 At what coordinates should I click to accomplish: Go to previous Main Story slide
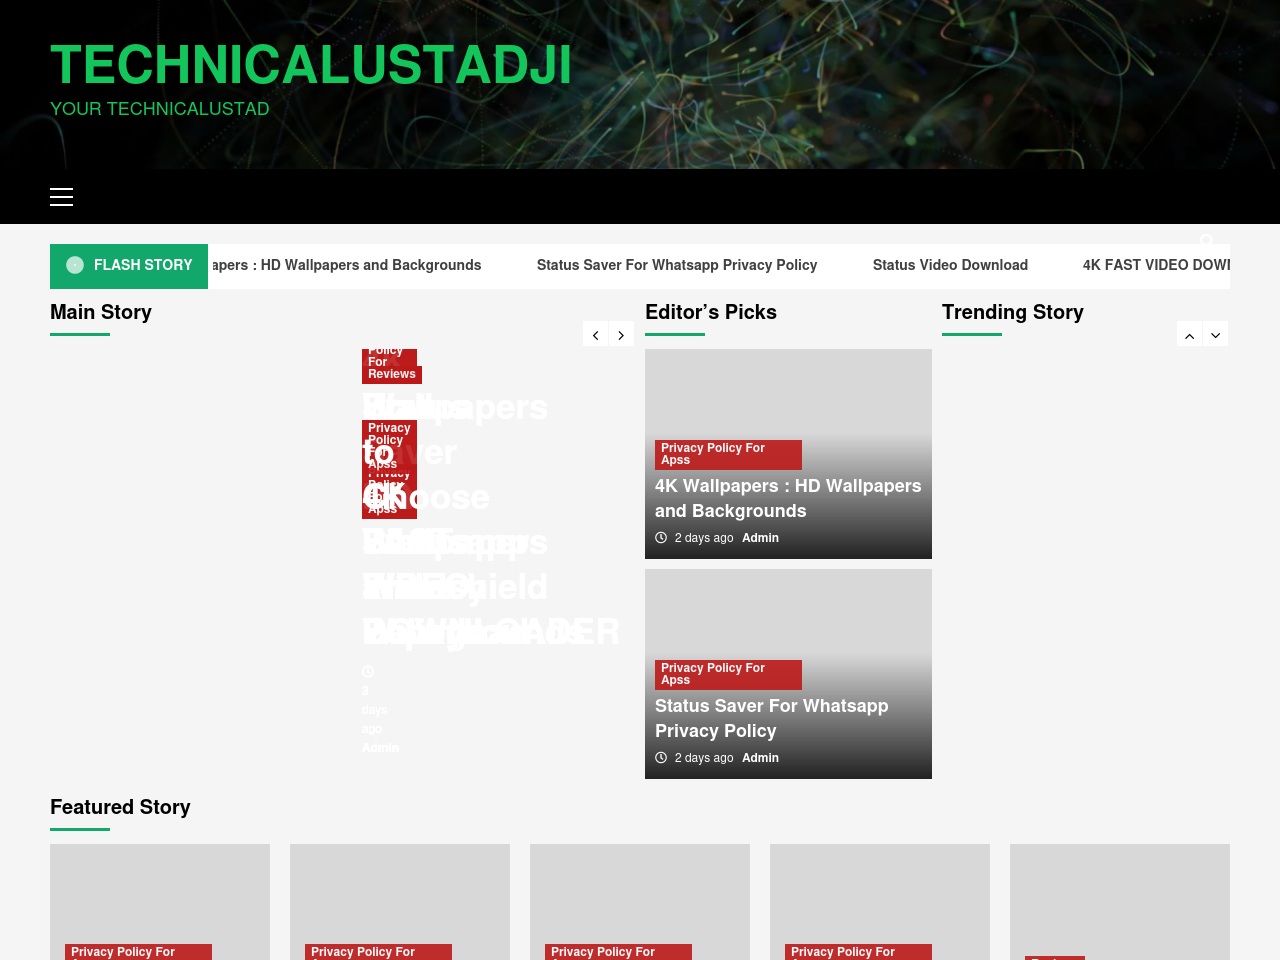point(595,335)
